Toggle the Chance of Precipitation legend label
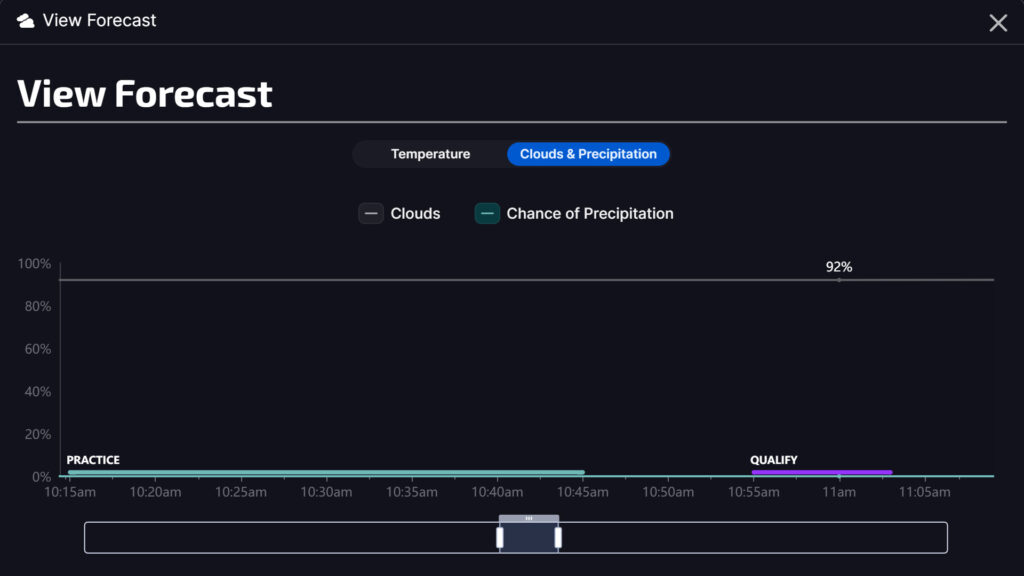 (x=590, y=213)
